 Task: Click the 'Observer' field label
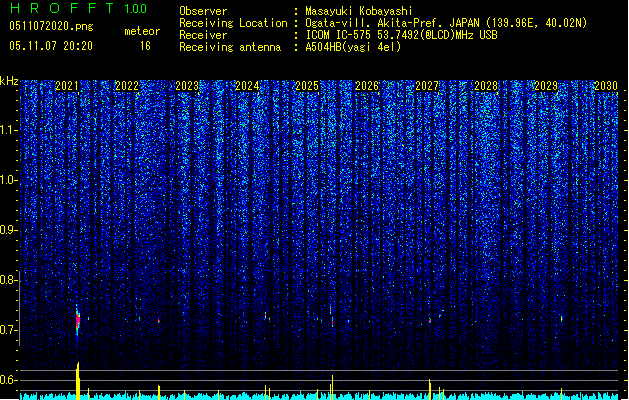(203, 11)
